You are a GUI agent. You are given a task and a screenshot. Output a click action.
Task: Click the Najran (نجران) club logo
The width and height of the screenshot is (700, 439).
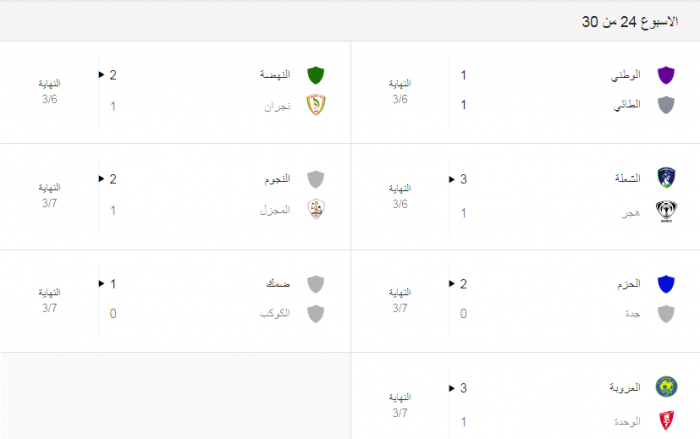tap(316, 105)
